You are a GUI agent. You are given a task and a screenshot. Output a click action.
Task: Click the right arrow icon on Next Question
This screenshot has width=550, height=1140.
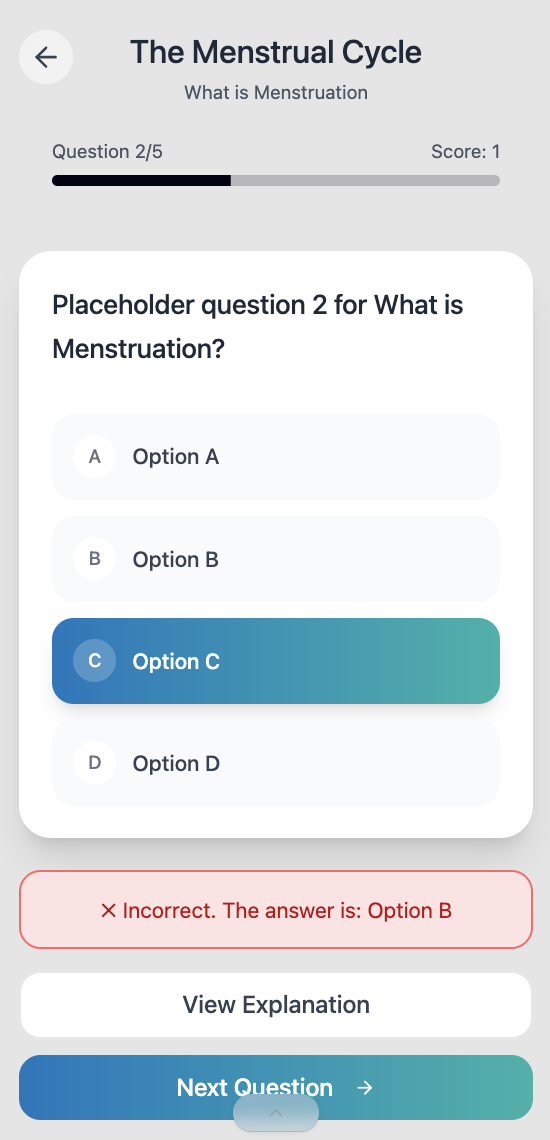[365, 1088]
